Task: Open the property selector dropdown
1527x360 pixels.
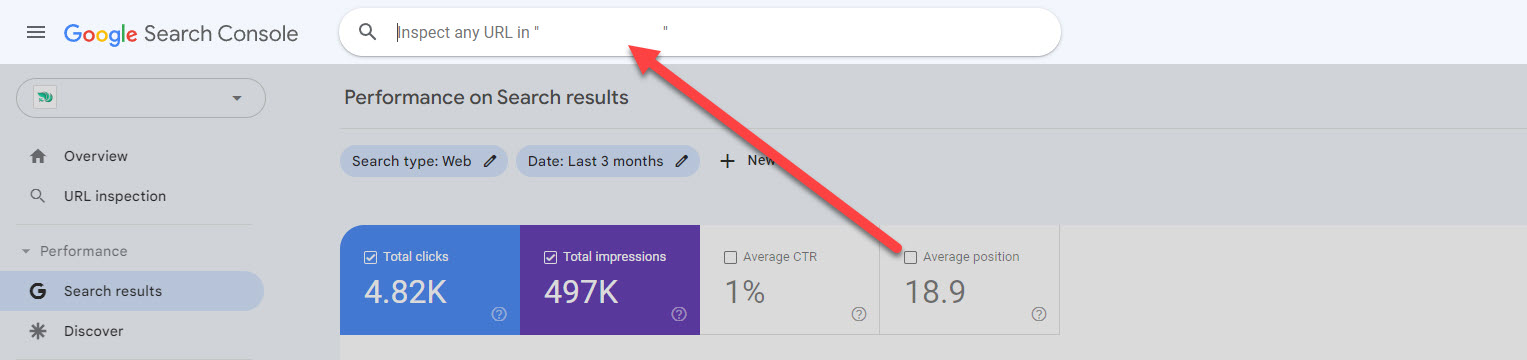Action: 141,98
